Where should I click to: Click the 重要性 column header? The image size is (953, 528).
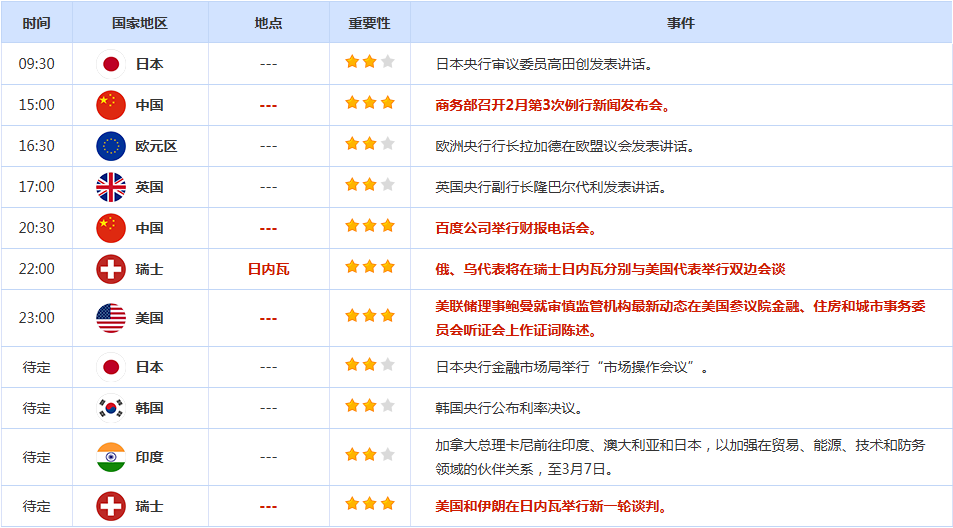coord(369,23)
